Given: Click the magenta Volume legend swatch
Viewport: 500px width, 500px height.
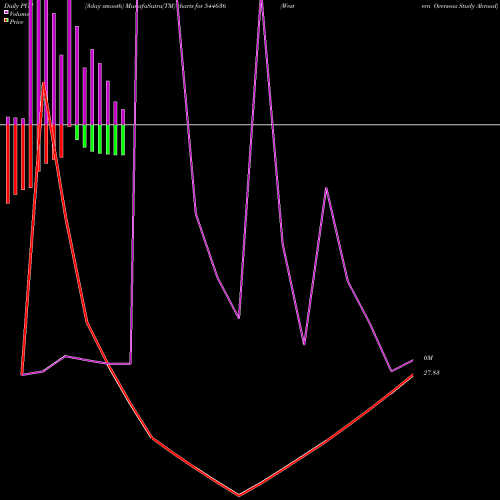Looking at the screenshot, I should [6, 12].
